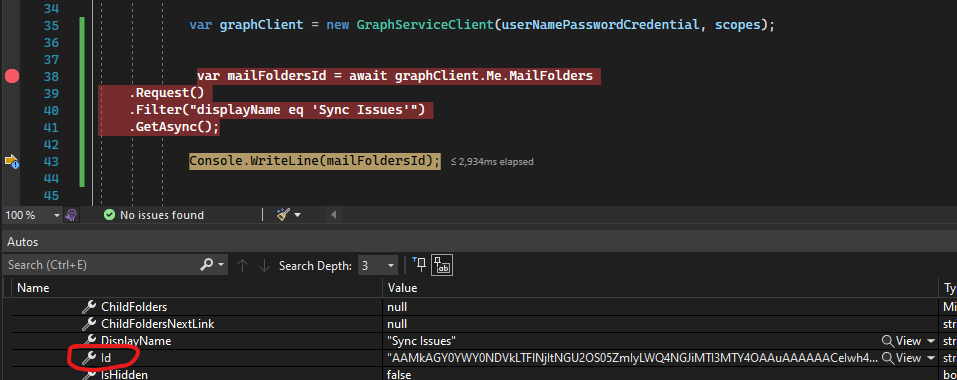Click mailFoldersId variable on line 38
The image size is (957, 380).
(277, 76)
